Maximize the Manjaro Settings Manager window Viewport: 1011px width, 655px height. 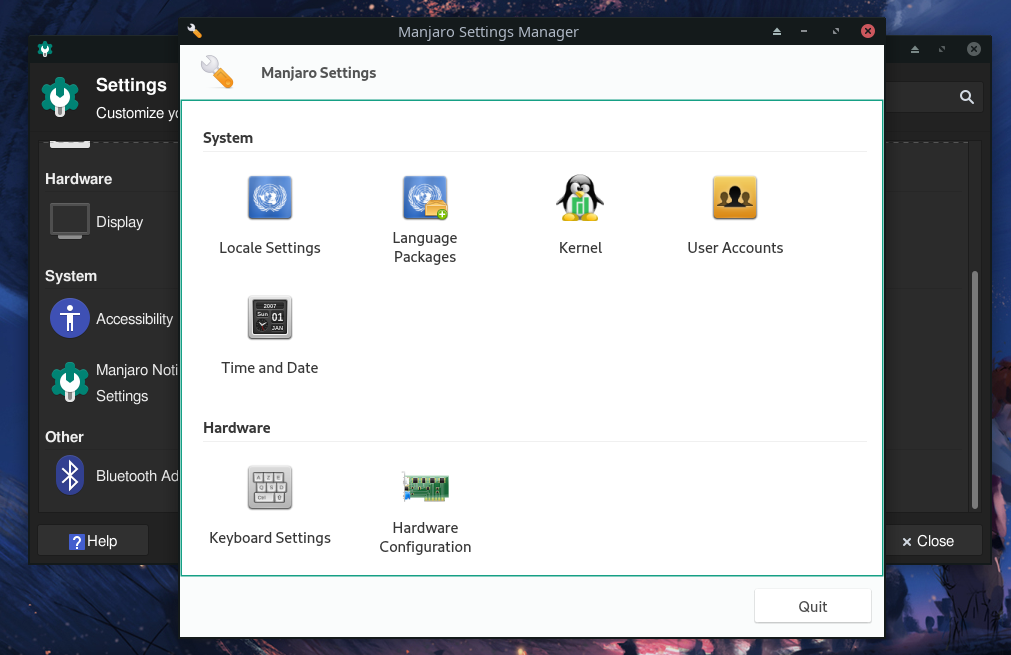point(836,31)
